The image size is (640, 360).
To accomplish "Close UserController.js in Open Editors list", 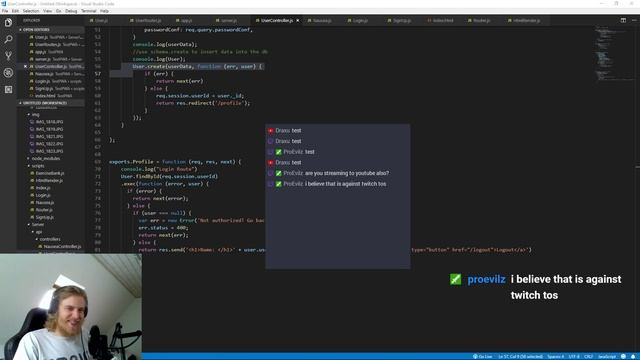I will point(25,66).
